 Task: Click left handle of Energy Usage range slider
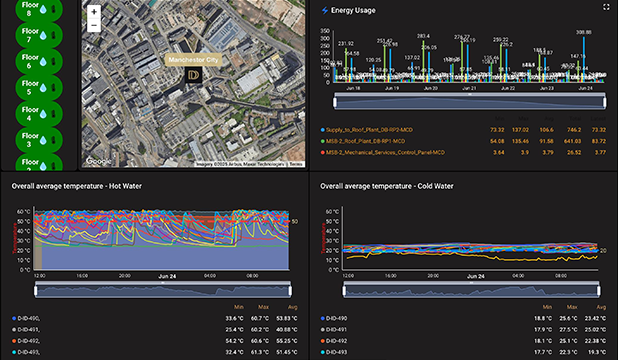click(335, 102)
